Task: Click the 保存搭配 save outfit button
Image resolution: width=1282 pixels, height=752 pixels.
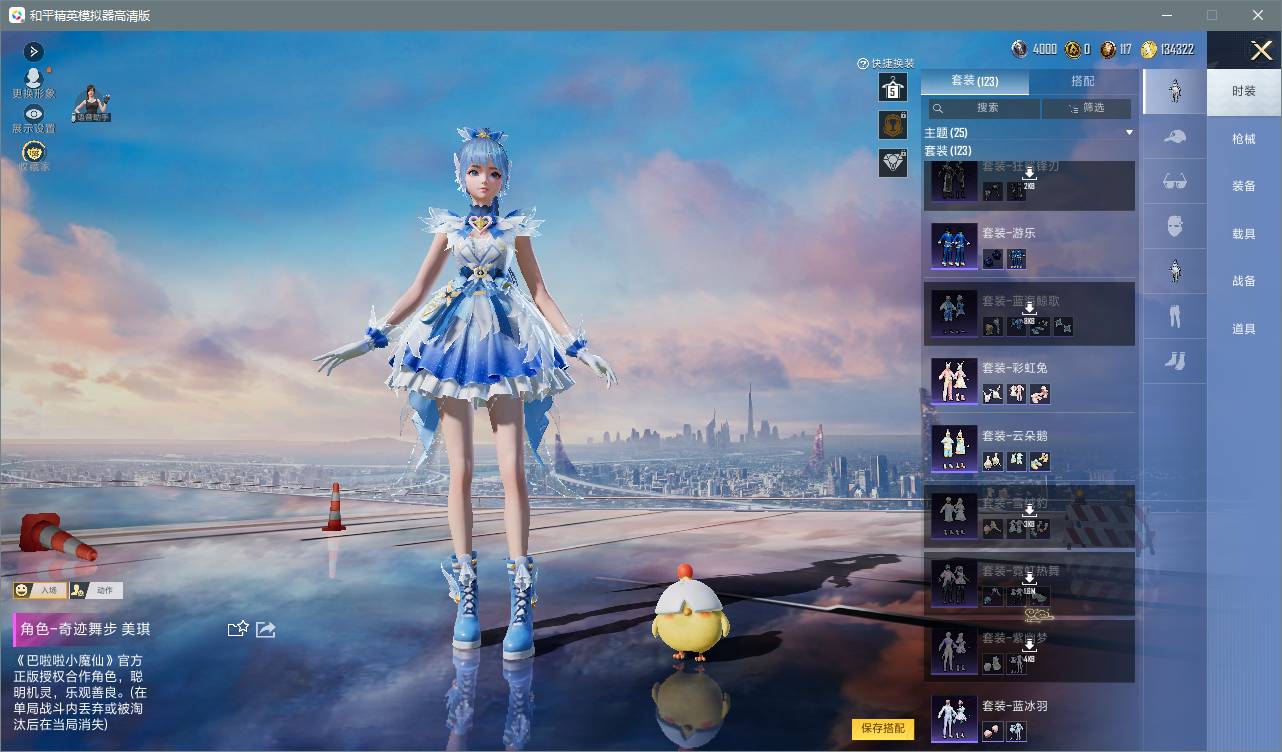Action: click(x=883, y=728)
